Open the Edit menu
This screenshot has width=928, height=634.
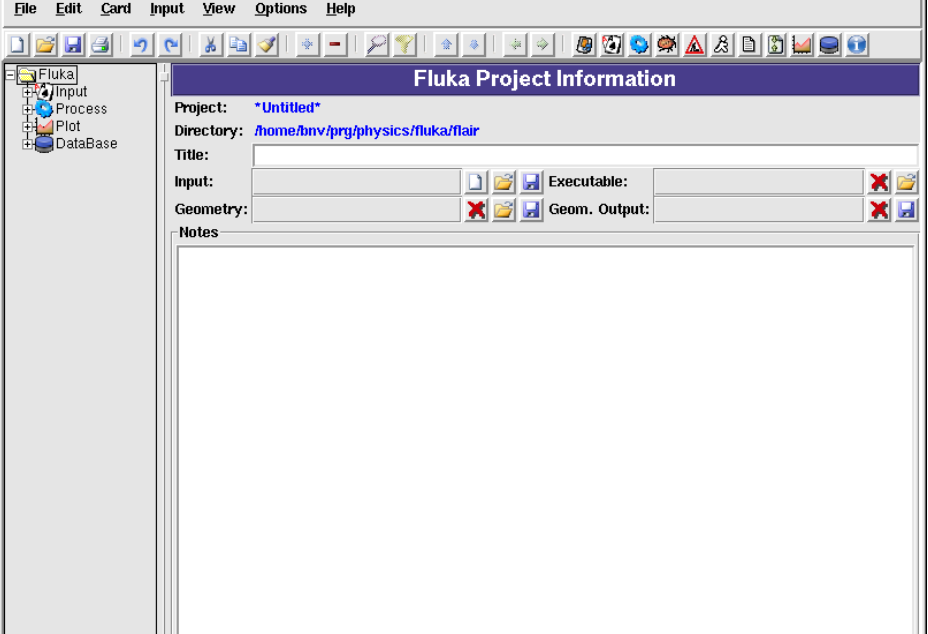(x=68, y=9)
